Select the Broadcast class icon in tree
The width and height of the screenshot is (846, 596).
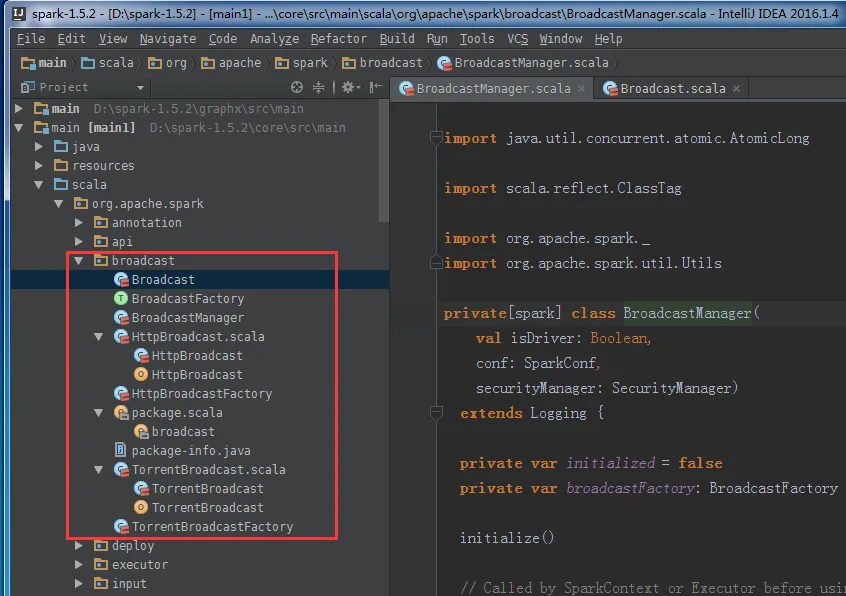click(121, 279)
